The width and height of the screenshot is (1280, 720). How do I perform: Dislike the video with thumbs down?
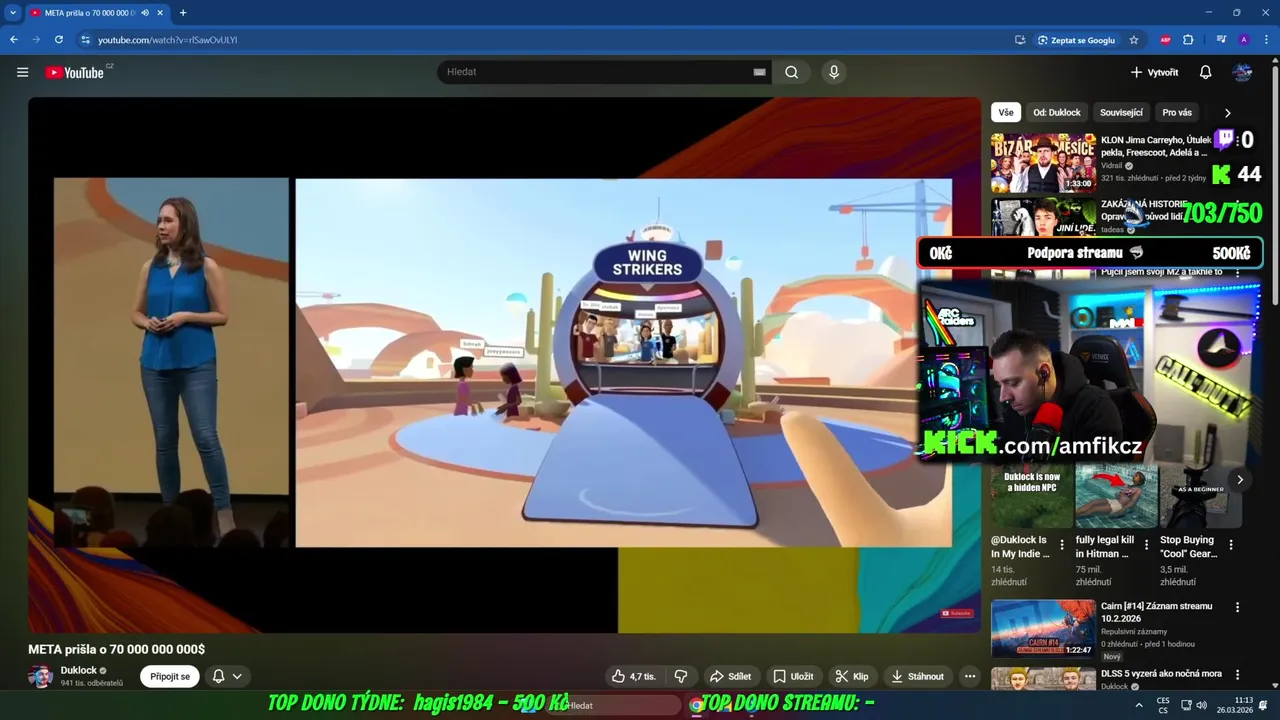point(681,676)
